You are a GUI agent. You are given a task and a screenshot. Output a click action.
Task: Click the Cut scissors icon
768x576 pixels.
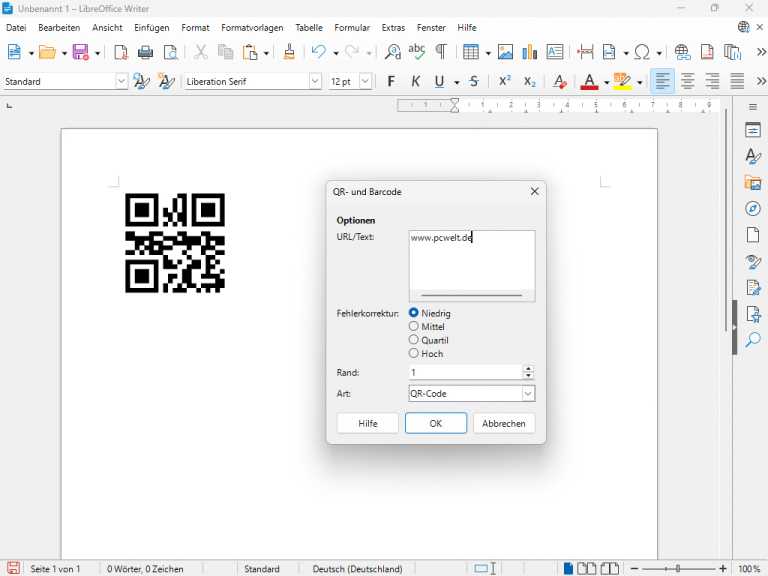pos(200,51)
